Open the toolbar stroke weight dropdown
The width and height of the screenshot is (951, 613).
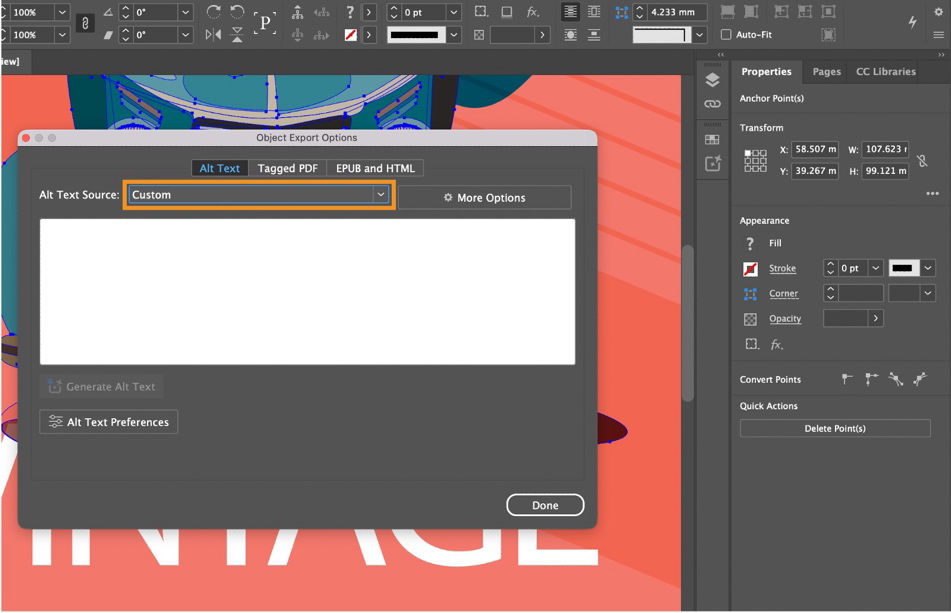click(454, 12)
